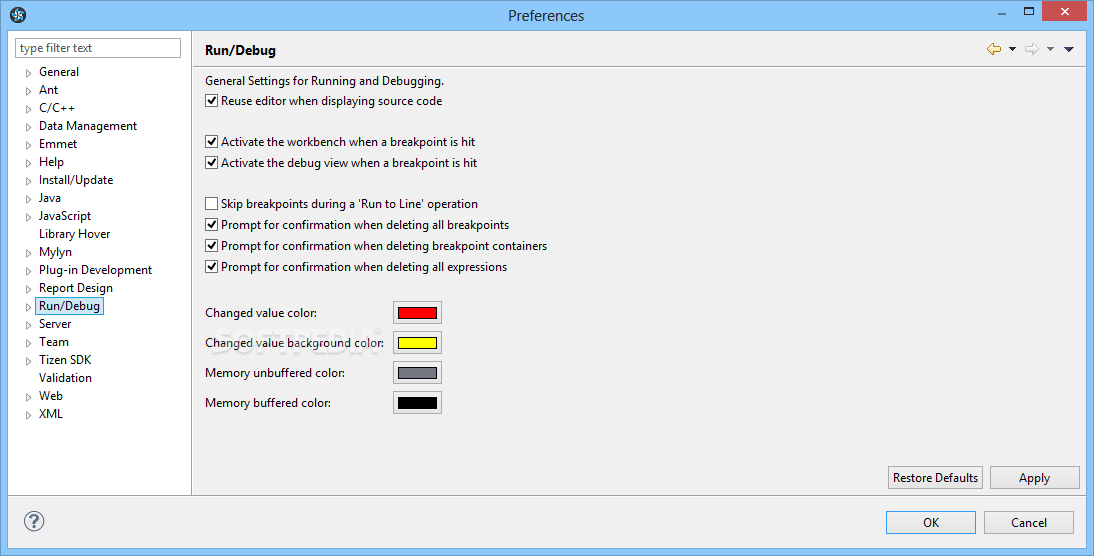Close the Preferences window
Screen dimensions: 1094x556
click(1065, 11)
